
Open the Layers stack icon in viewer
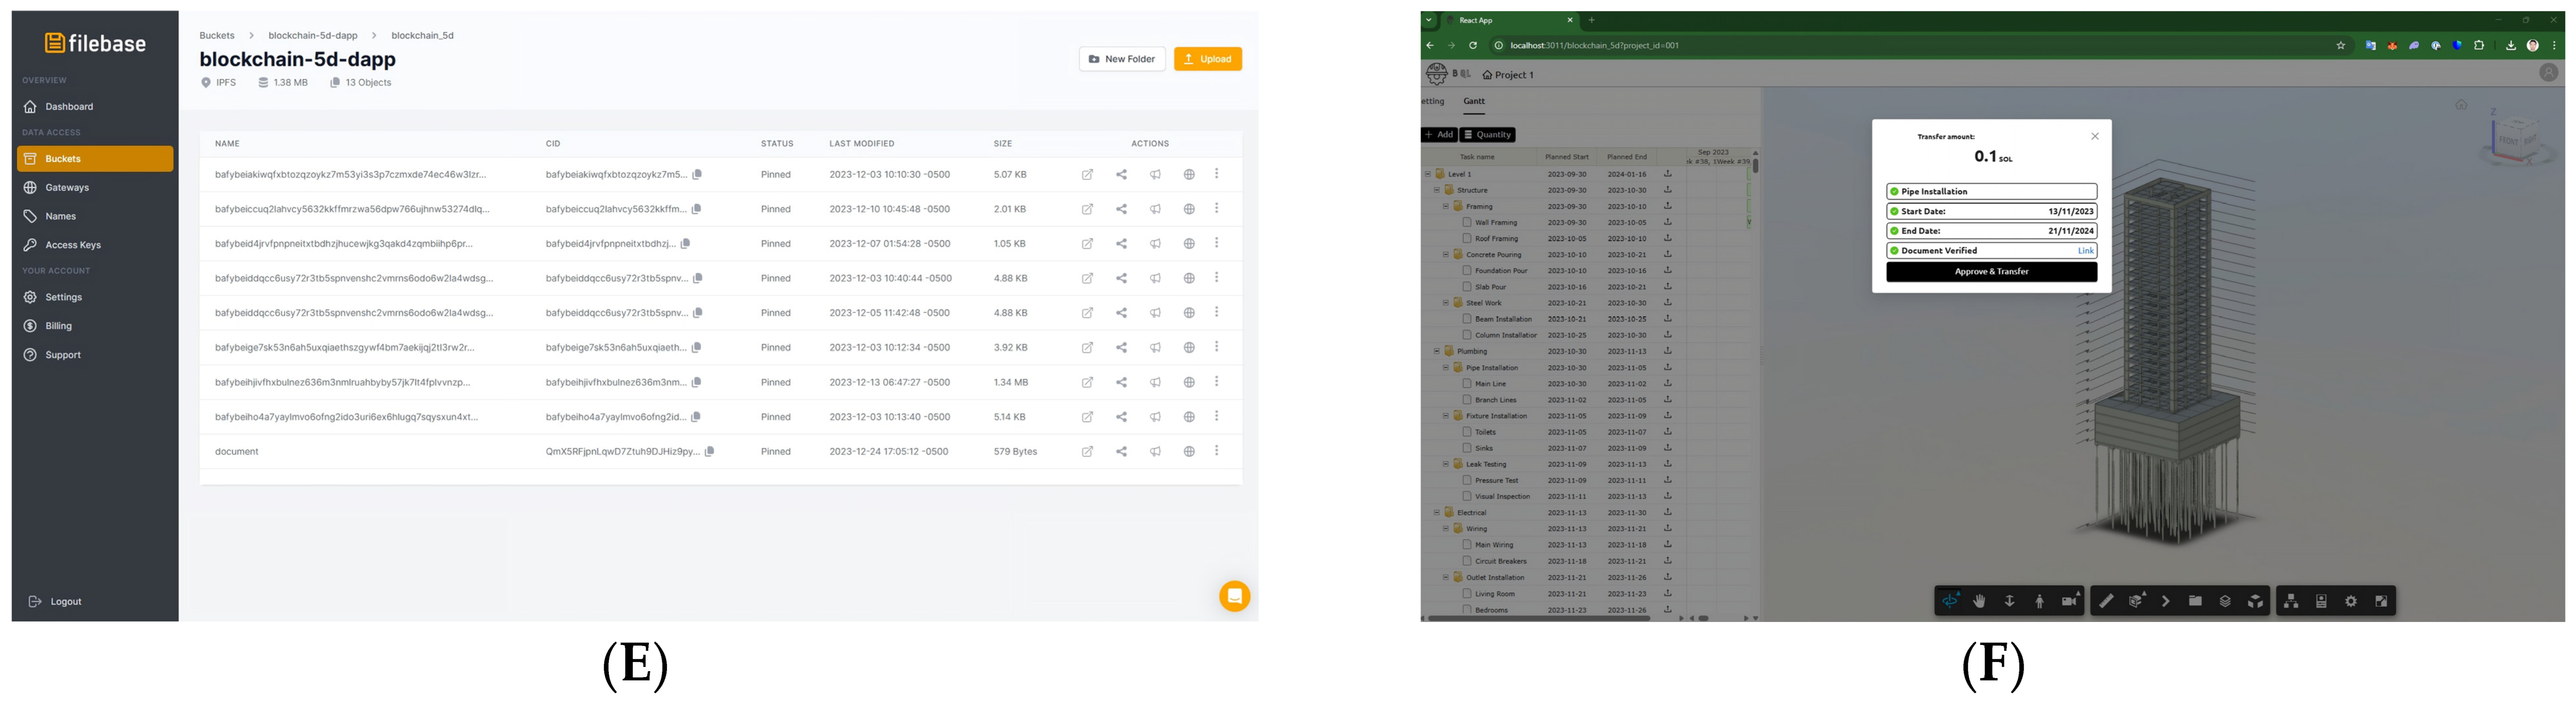pos(2225,601)
